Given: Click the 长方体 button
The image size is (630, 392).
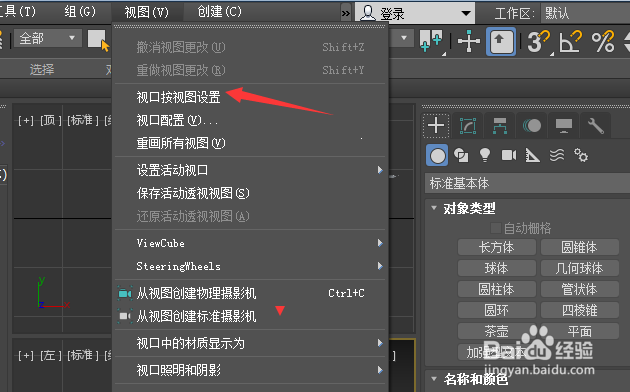Looking at the screenshot, I should [x=497, y=247].
